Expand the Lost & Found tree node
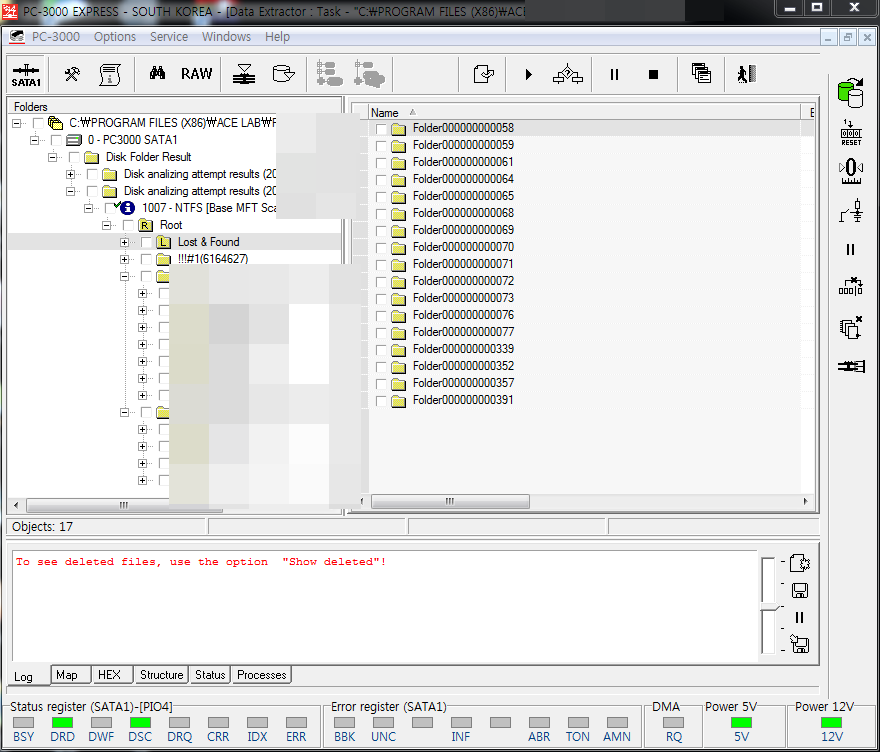This screenshot has height=752, width=880. click(x=125, y=242)
